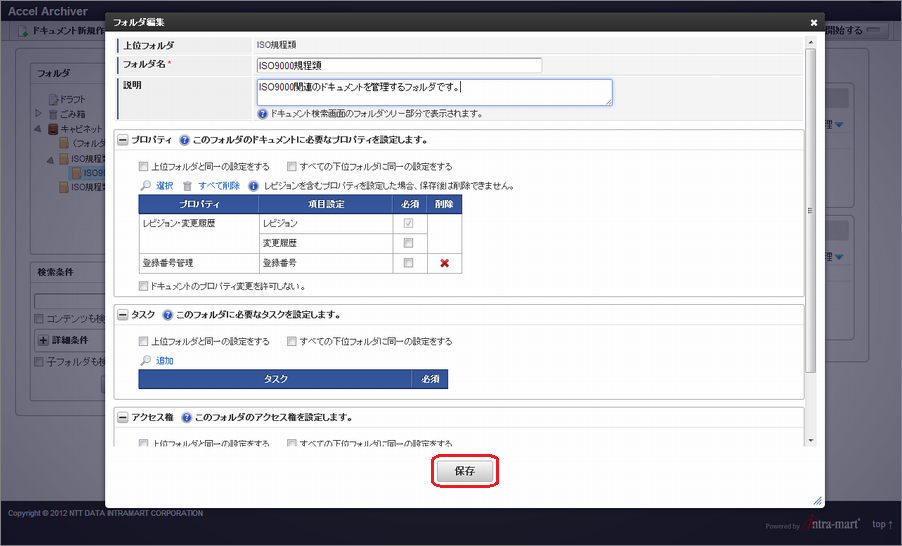This screenshot has width=902, height=546.
Task: Toggle 必須 checkbox for レビジョン row
Action: (x=408, y=223)
